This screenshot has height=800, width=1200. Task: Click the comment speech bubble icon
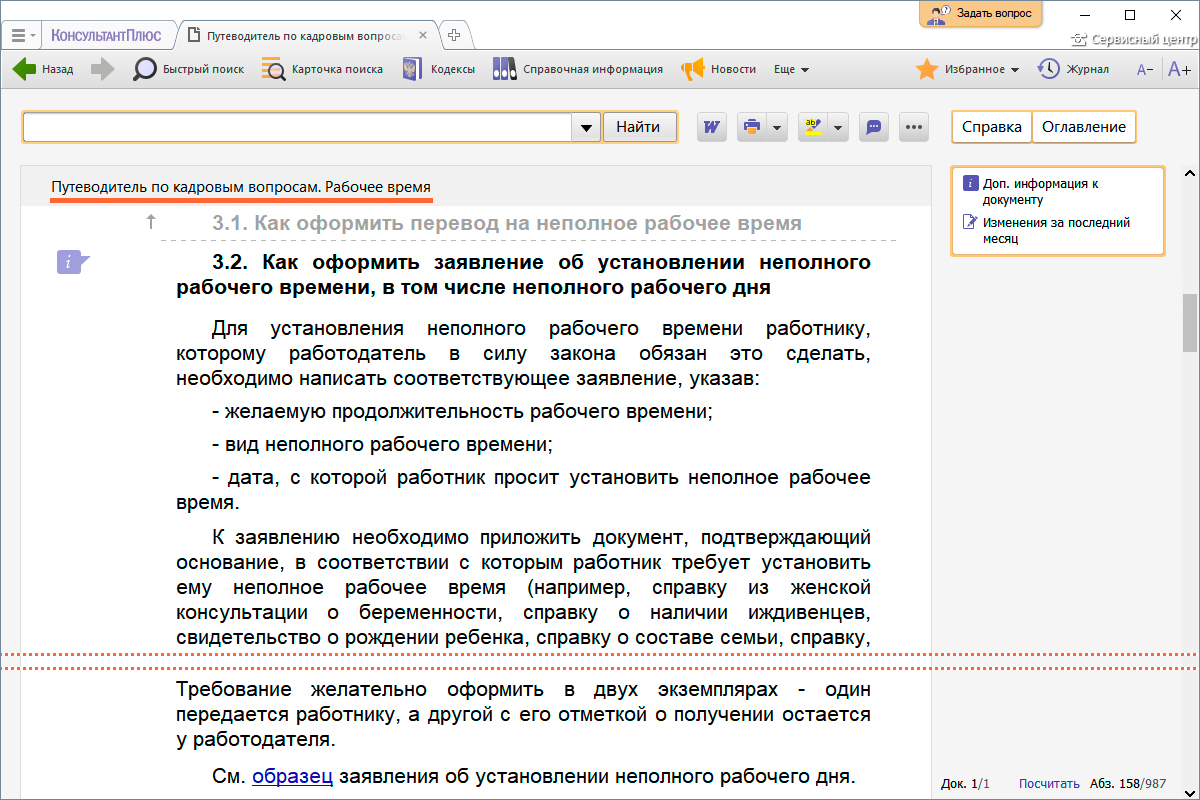tap(874, 127)
